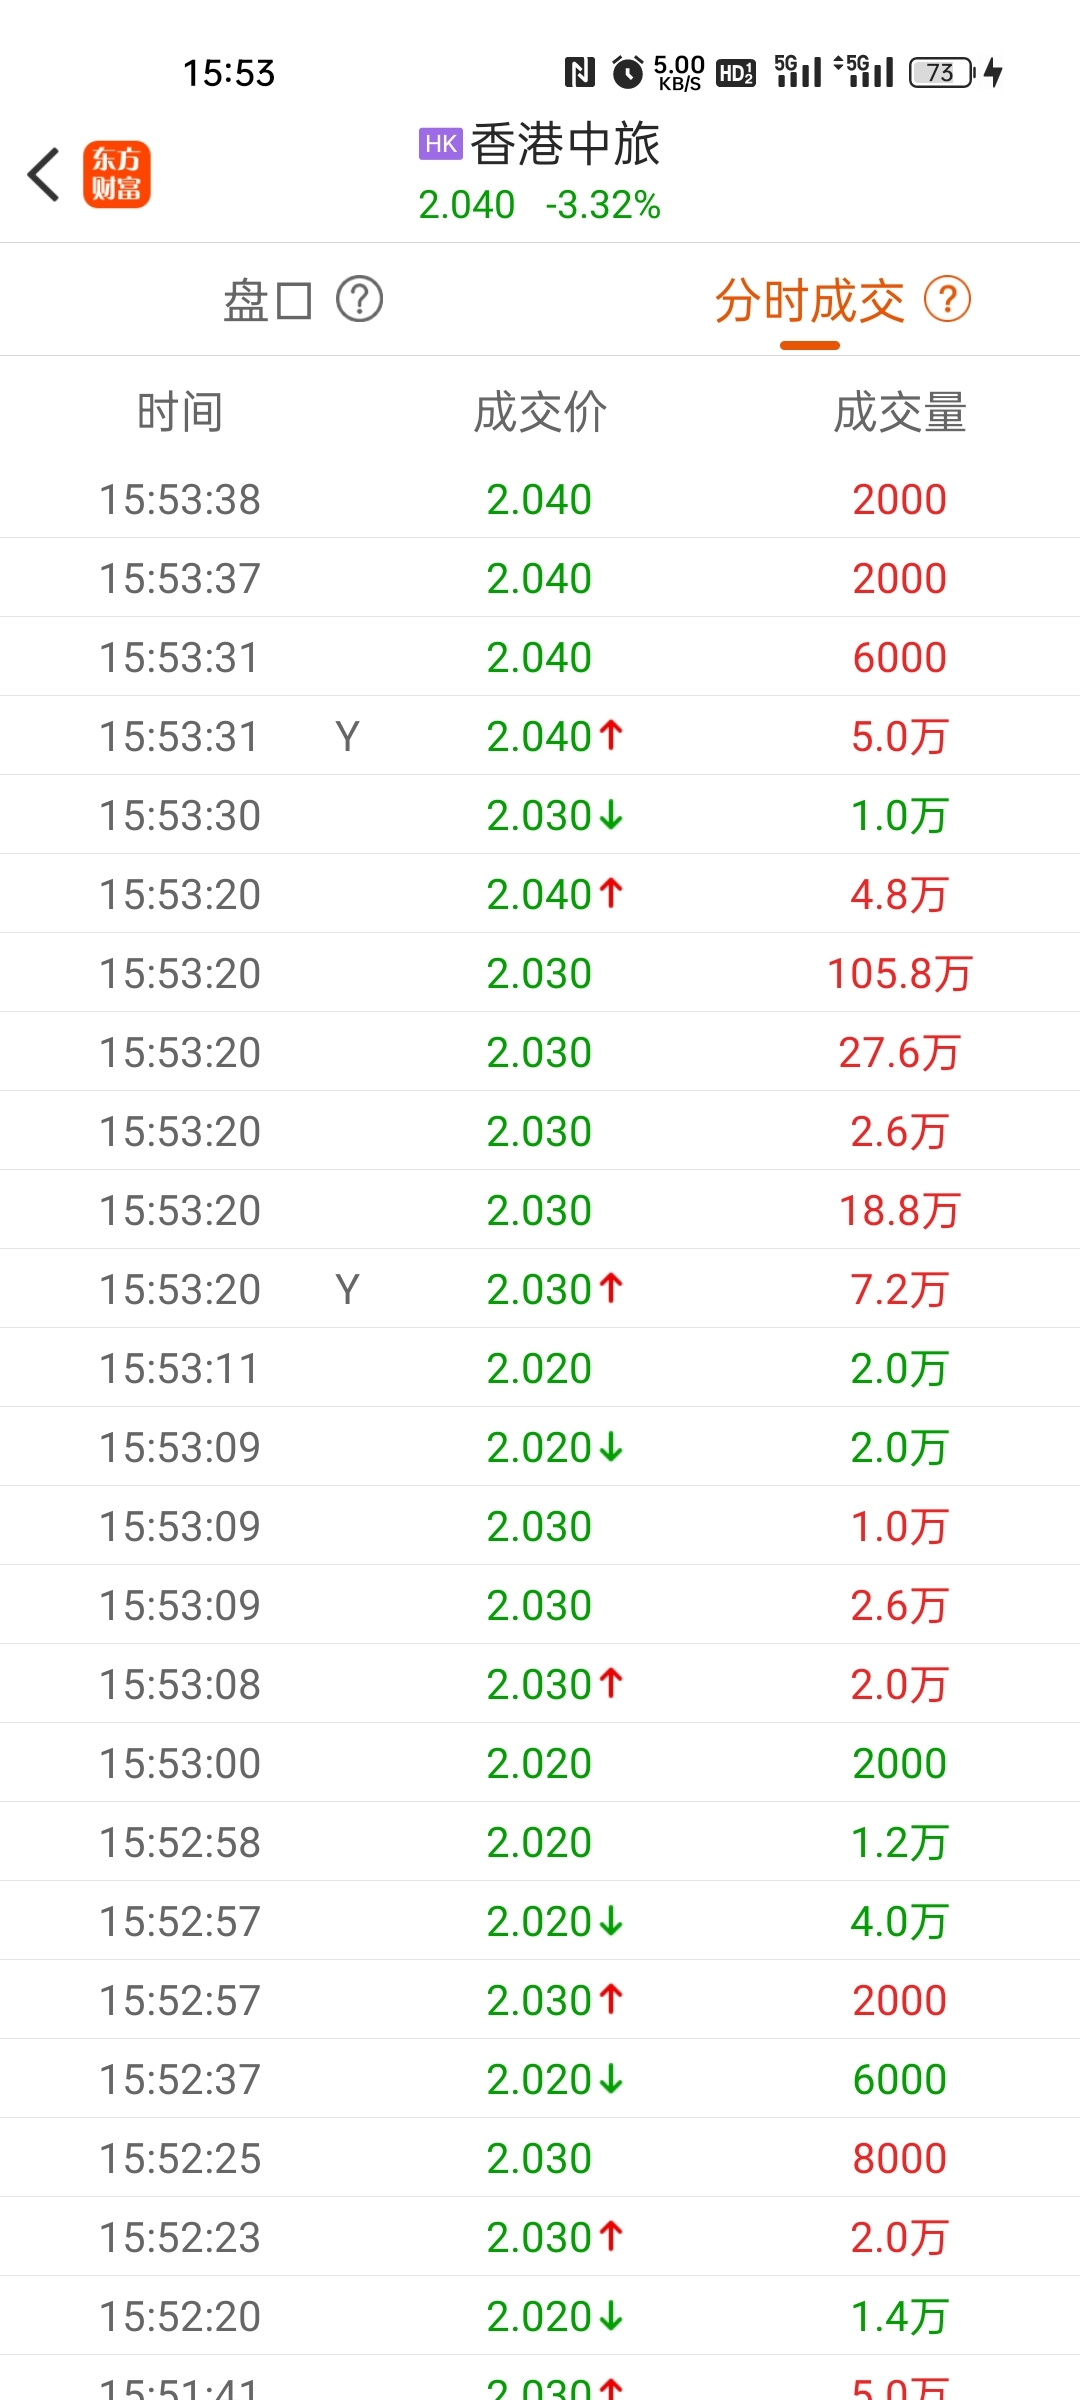The image size is (1080, 2400).
Task: Tap the NFC status icon
Action: [580, 72]
